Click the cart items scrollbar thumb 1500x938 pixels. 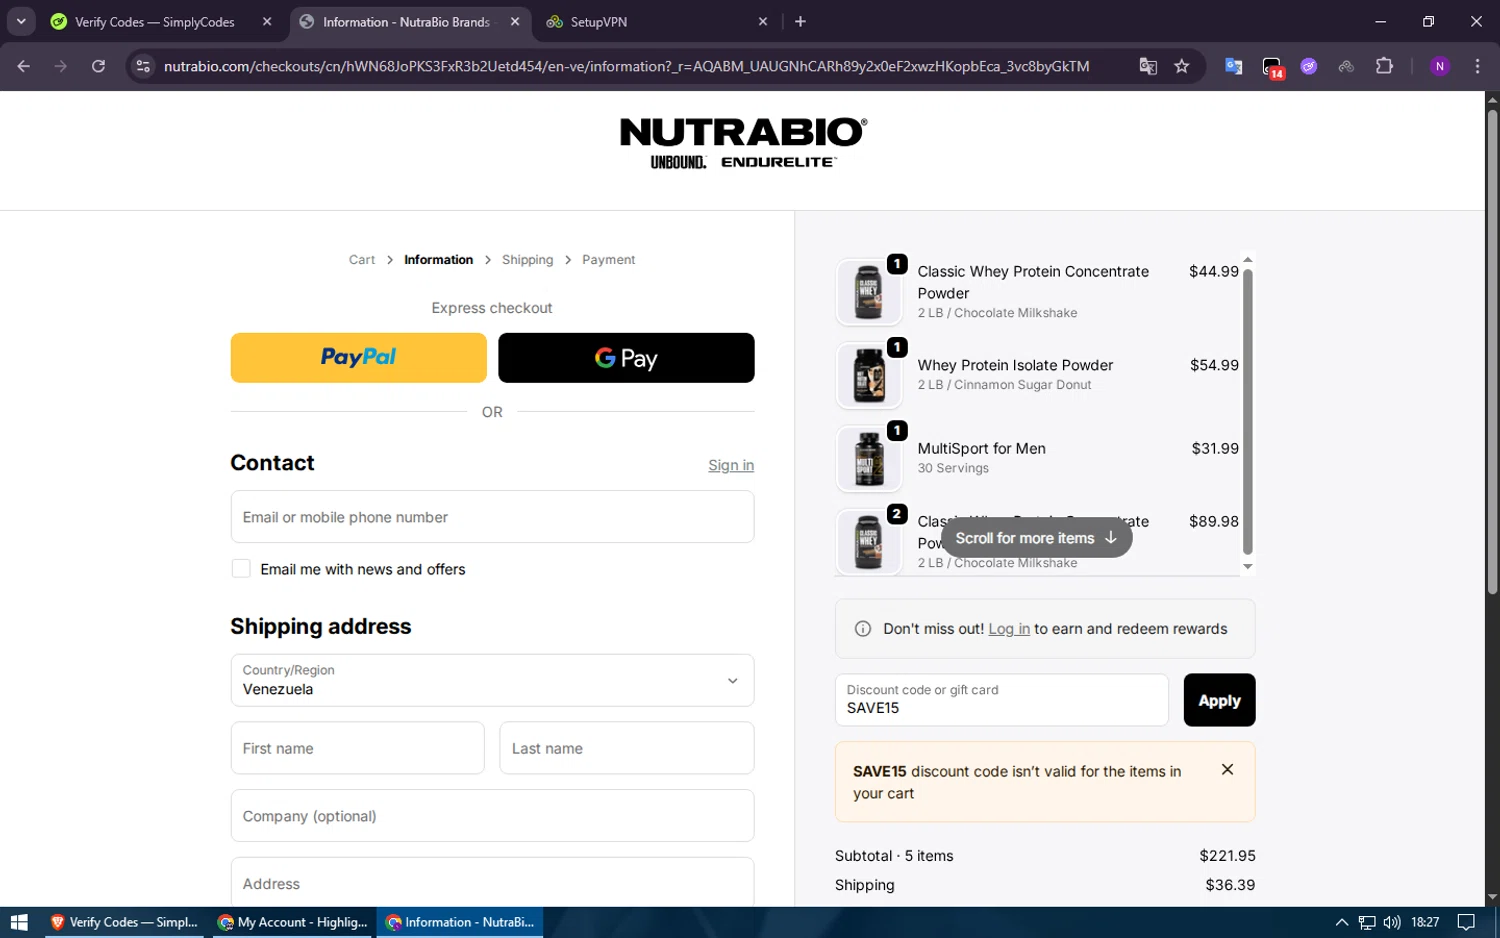(x=1247, y=411)
